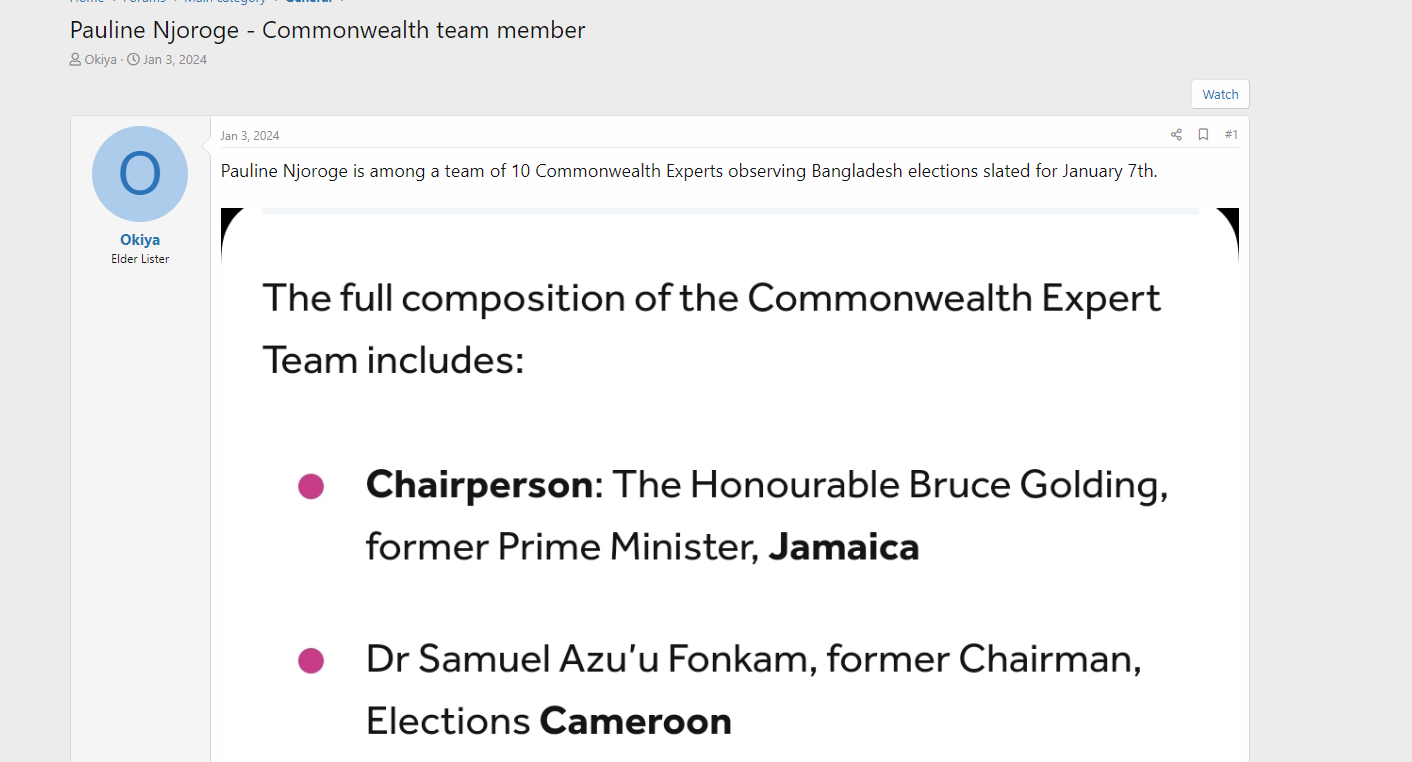The image size is (1412, 762).
Task: Click the Jan 3, 2024 post timestamp
Action: click(250, 136)
